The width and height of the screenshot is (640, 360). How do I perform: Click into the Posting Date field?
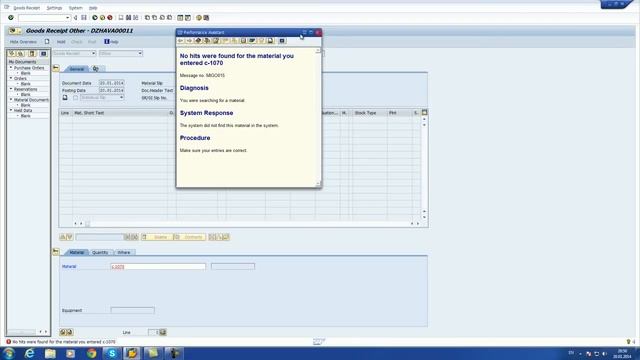click(x=111, y=90)
